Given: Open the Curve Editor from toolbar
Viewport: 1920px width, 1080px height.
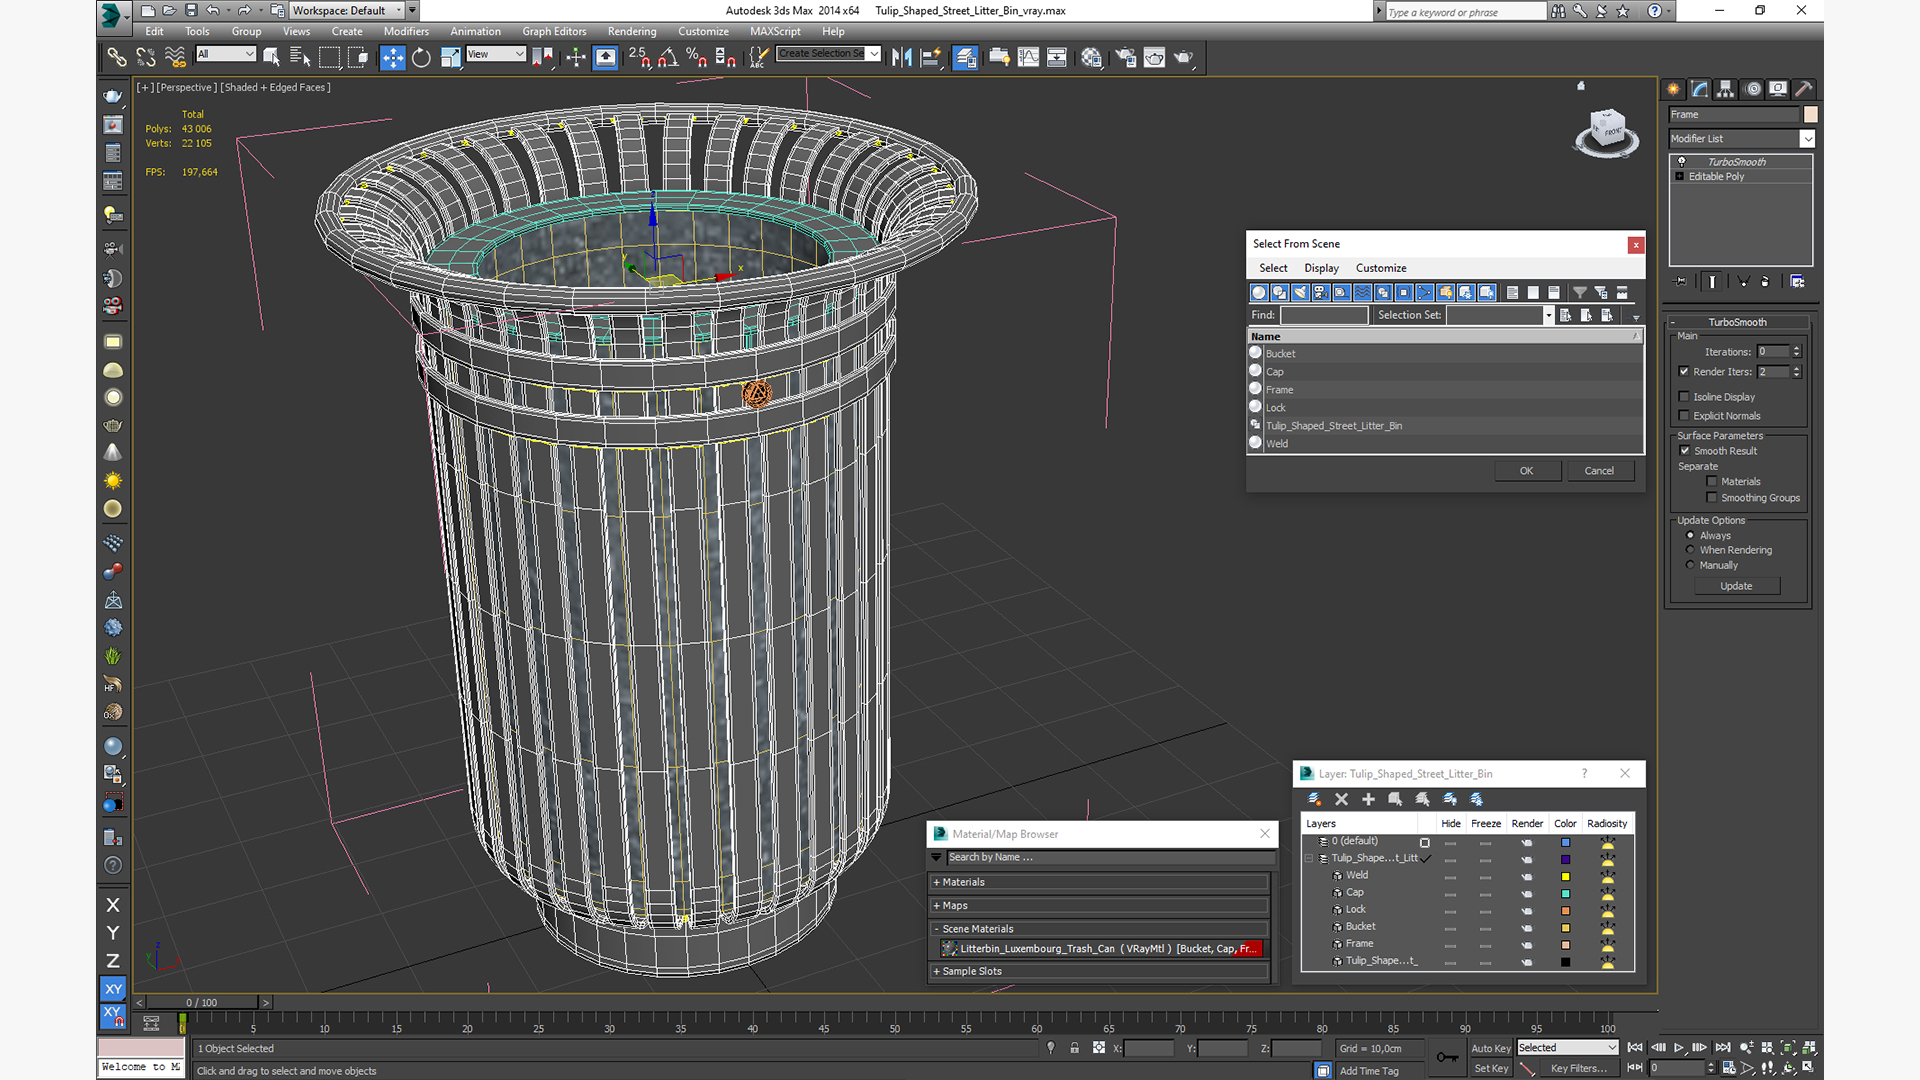Looking at the screenshot, I should pyautogui.click(x=1028, y=57).
